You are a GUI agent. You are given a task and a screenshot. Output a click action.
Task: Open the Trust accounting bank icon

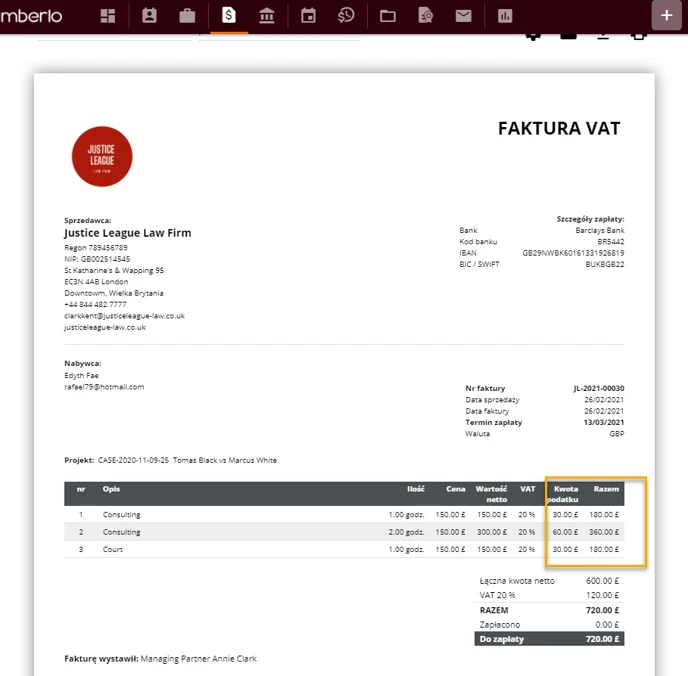(x=267, y=16)
